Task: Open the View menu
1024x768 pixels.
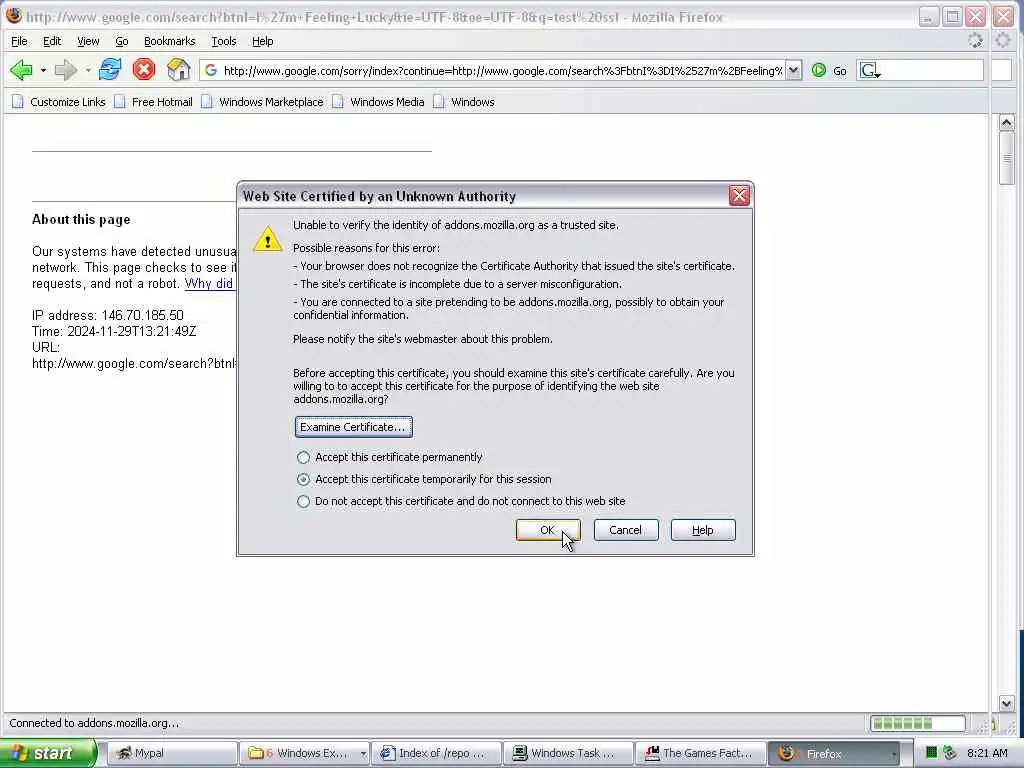Action: [x=88, y=41]
